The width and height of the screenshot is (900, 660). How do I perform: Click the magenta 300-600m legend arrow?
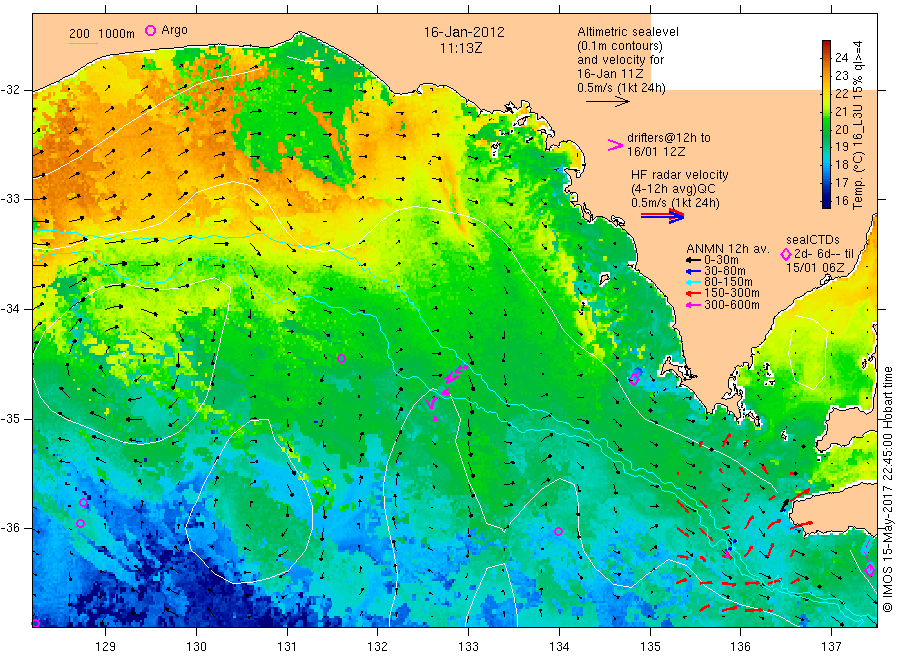693,305
